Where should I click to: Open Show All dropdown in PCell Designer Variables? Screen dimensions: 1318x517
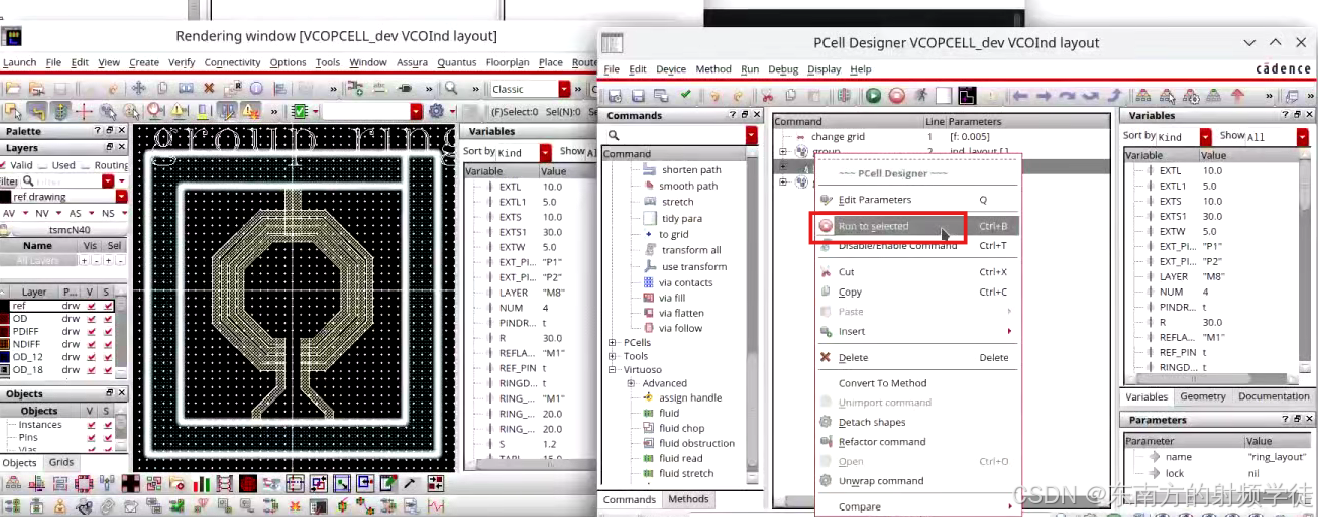[1303, 137]
